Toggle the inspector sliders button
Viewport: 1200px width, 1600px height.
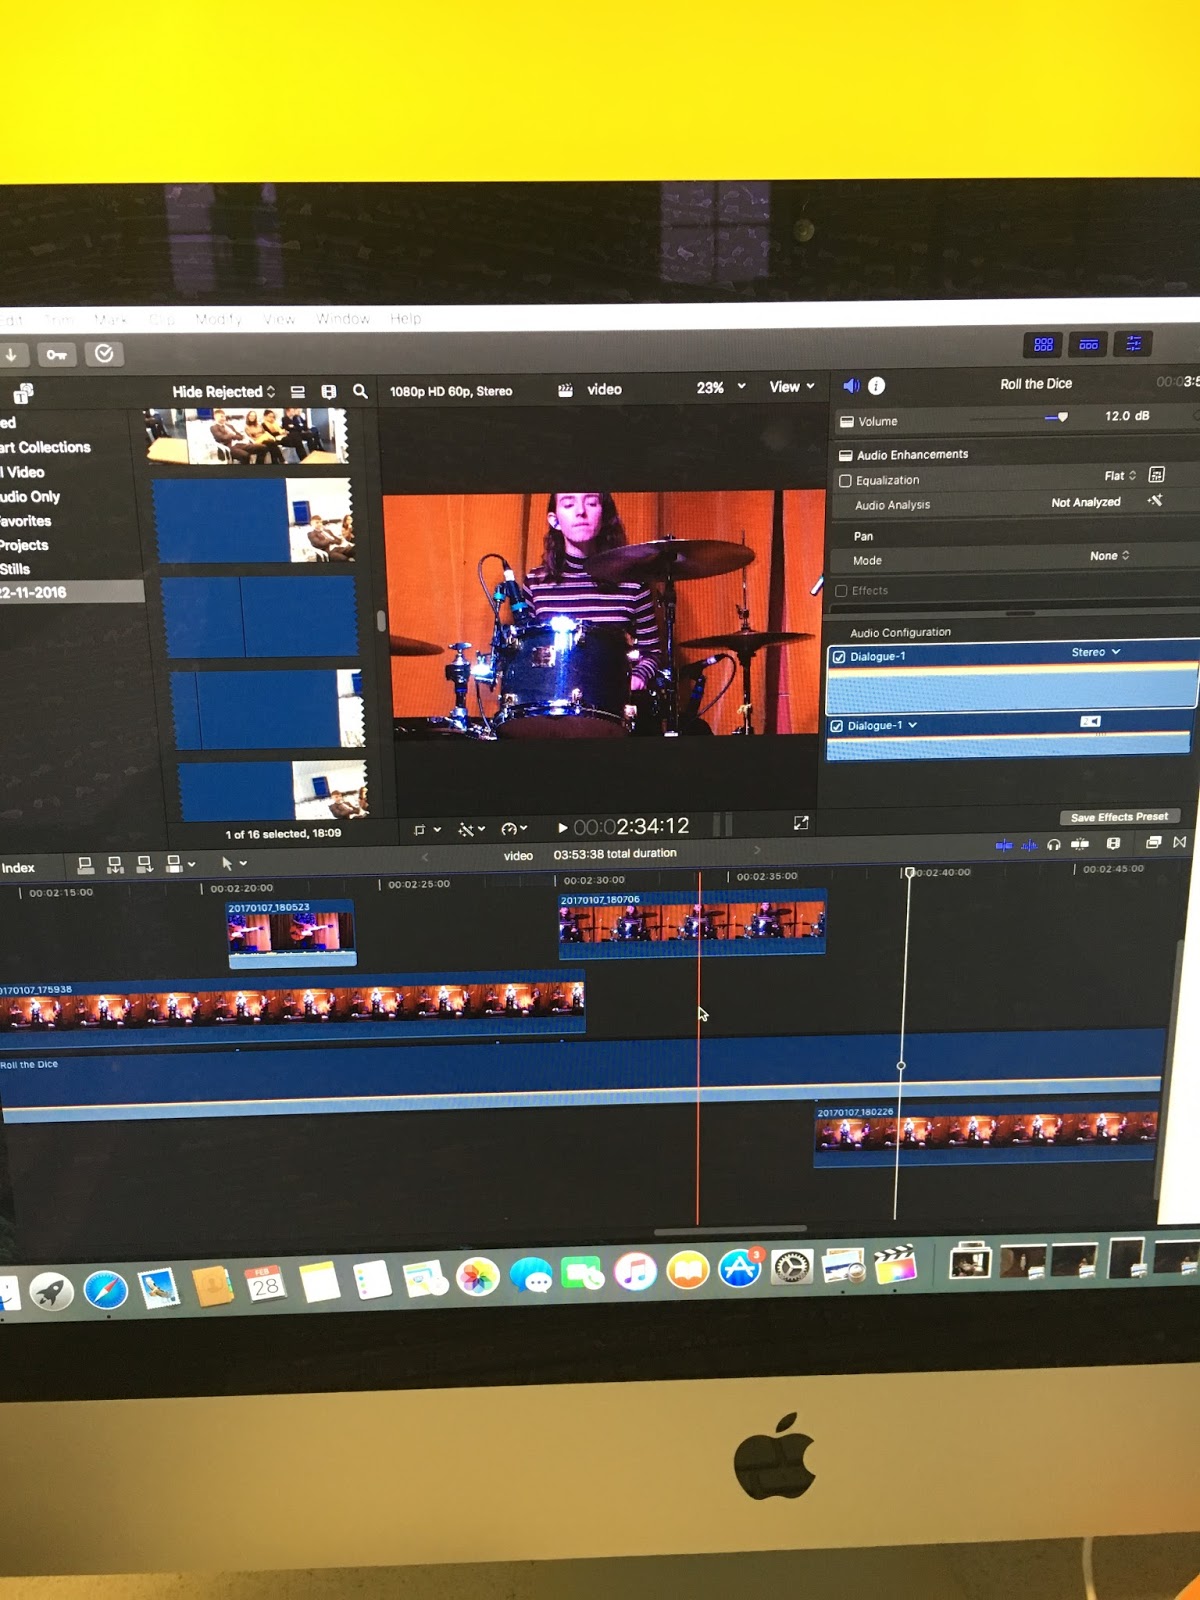(x=1134, y=344)
